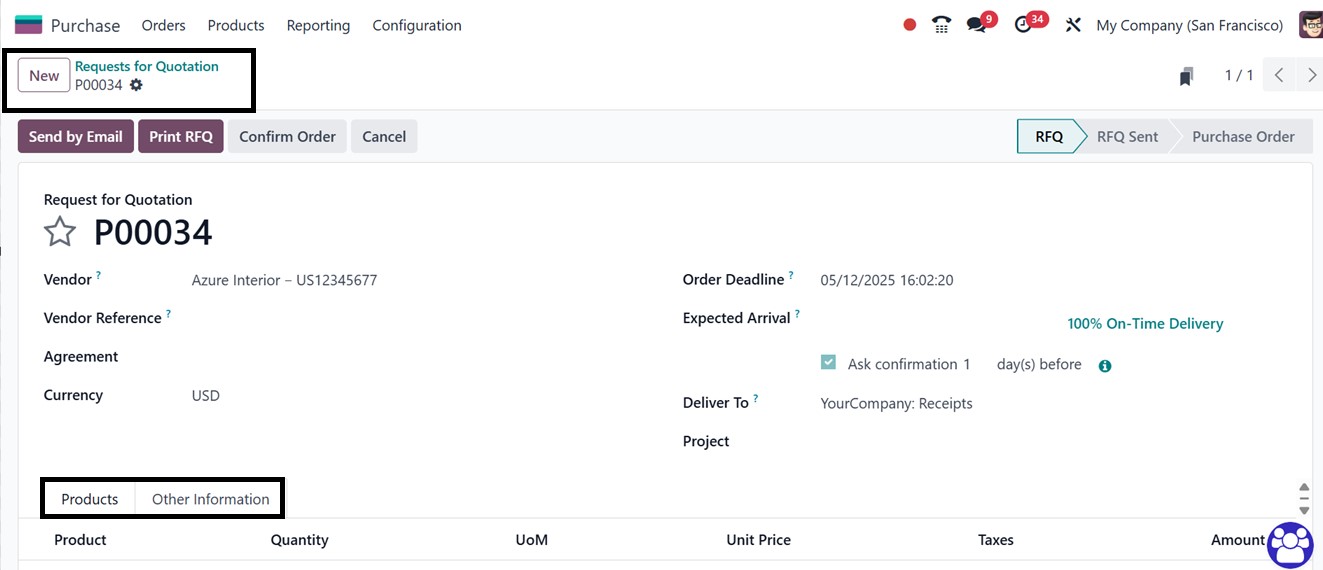Mark P00034 as favorite with star

pyautogui.click(x=60, y=233)
